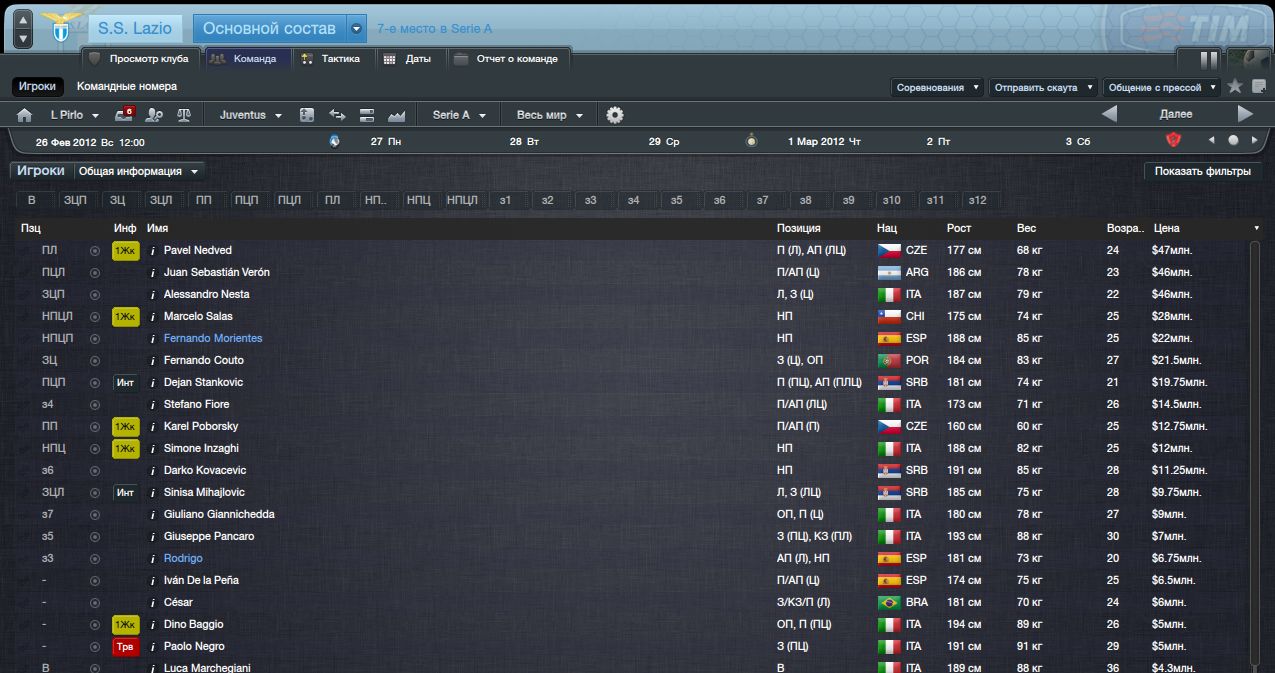
Task: Click the manager photo thumbnail at top right
Action: point(1248,59)
